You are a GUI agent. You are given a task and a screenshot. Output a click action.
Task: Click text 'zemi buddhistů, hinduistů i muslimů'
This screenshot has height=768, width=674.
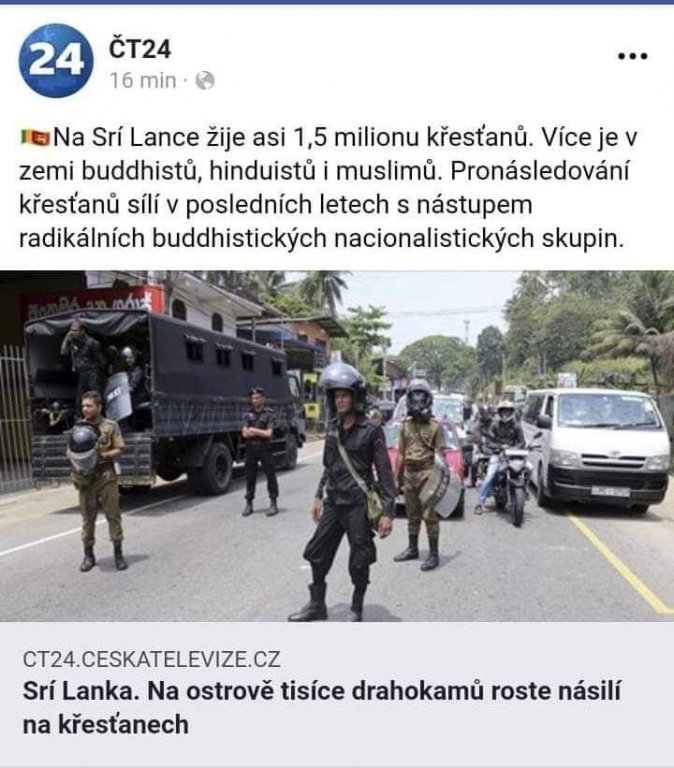point(228,171)
